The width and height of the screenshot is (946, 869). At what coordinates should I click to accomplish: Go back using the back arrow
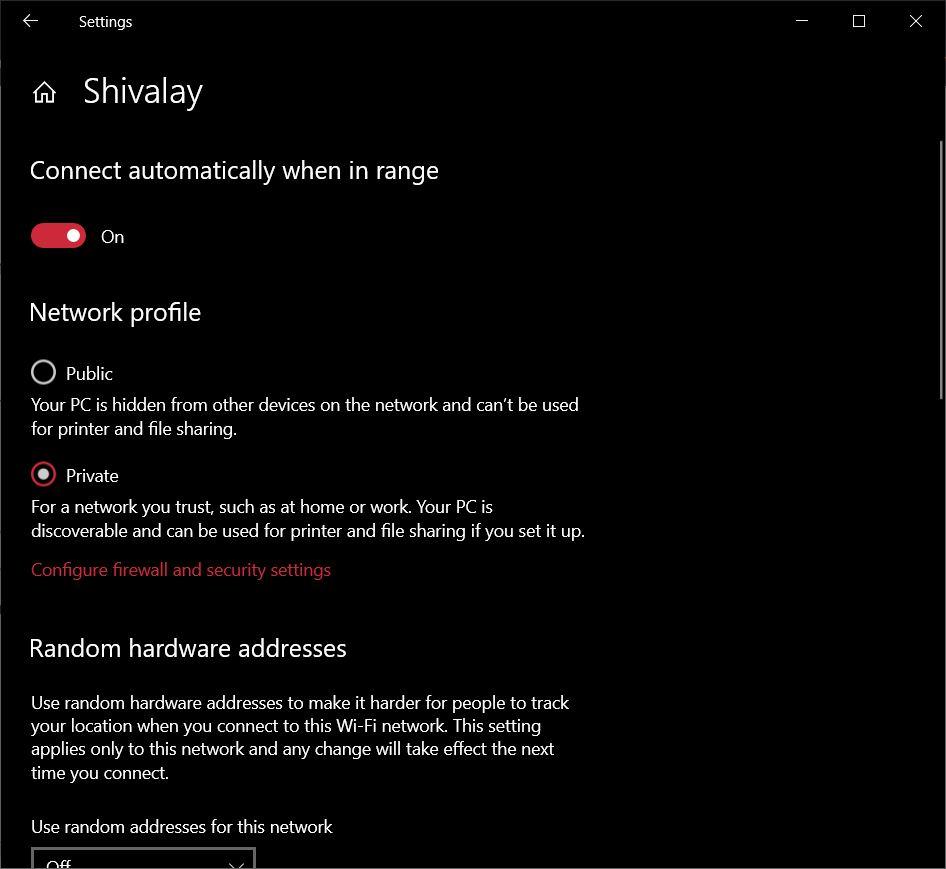click(x=30, y=21)
